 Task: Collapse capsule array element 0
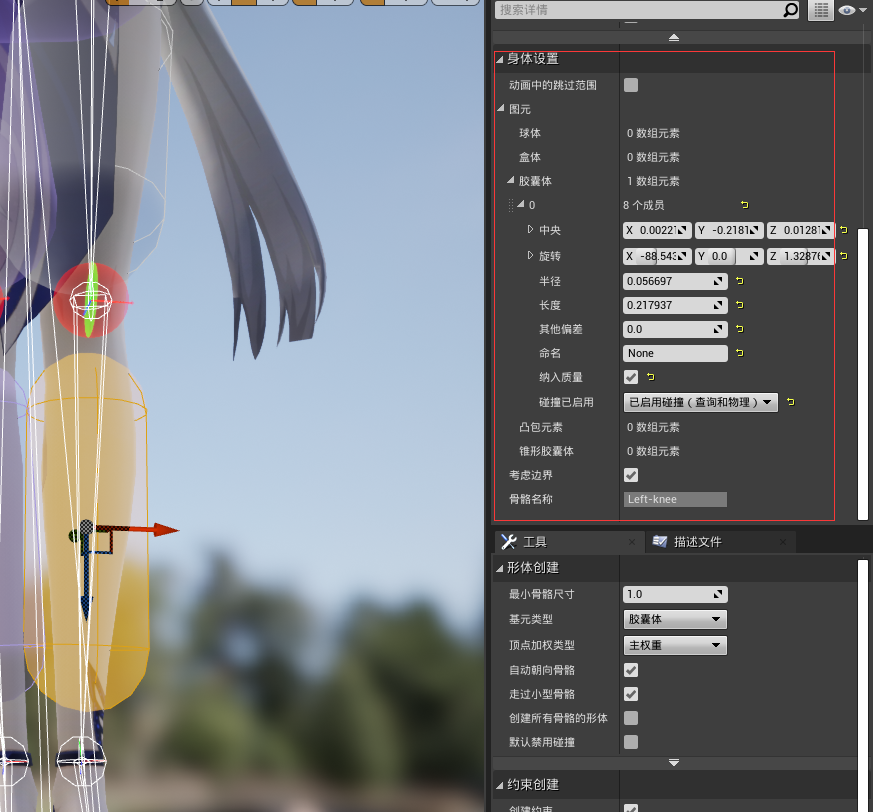click(521, 204)
